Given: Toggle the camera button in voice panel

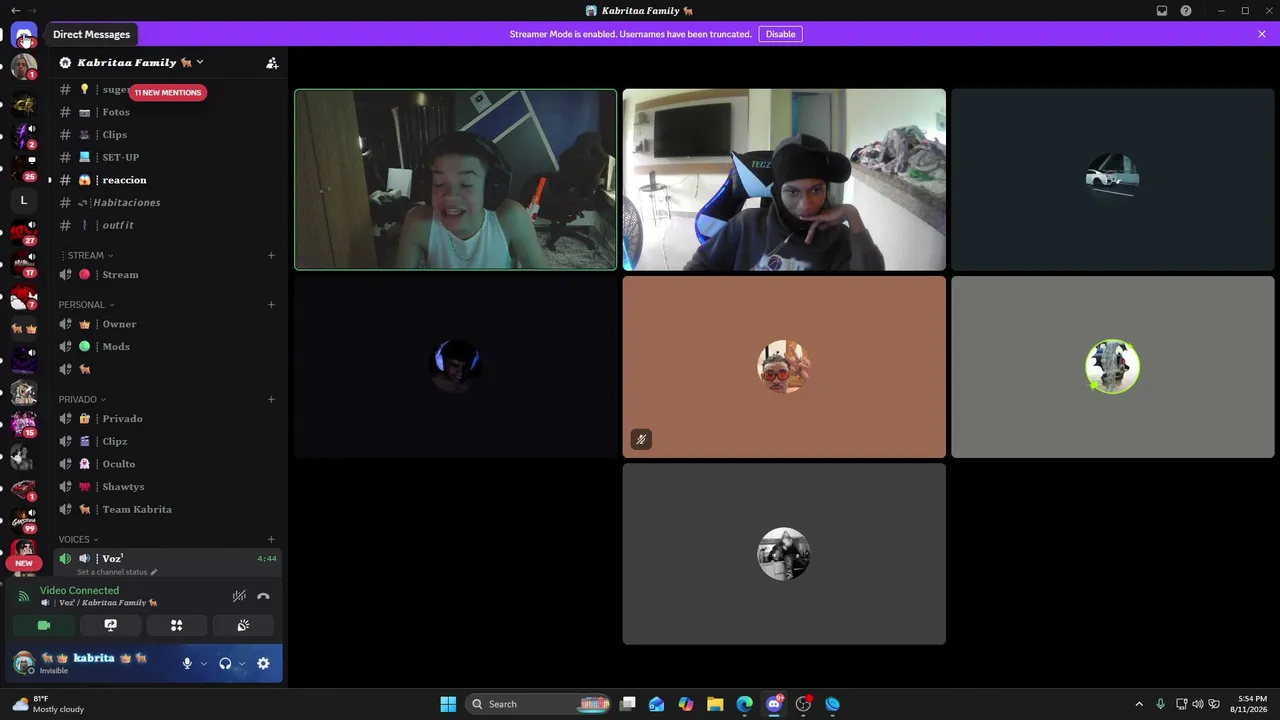Looking at the screenshot, I should (44, 625).
